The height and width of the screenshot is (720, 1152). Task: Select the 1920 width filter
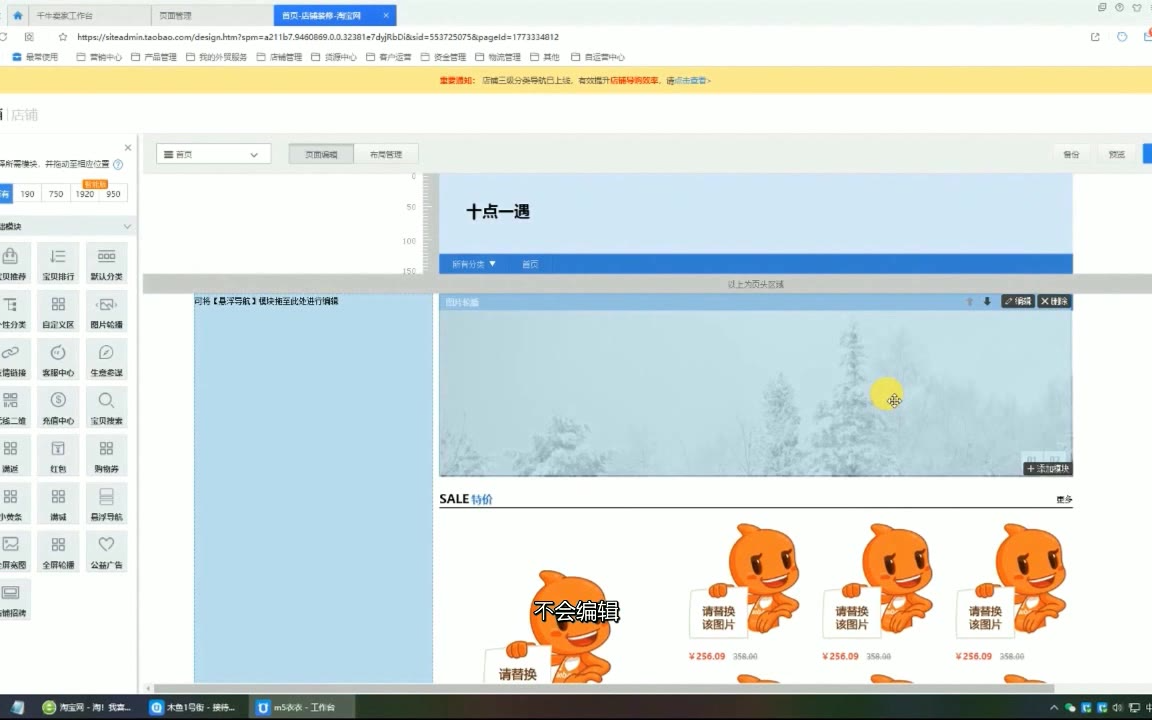click(x=85, y=194)
